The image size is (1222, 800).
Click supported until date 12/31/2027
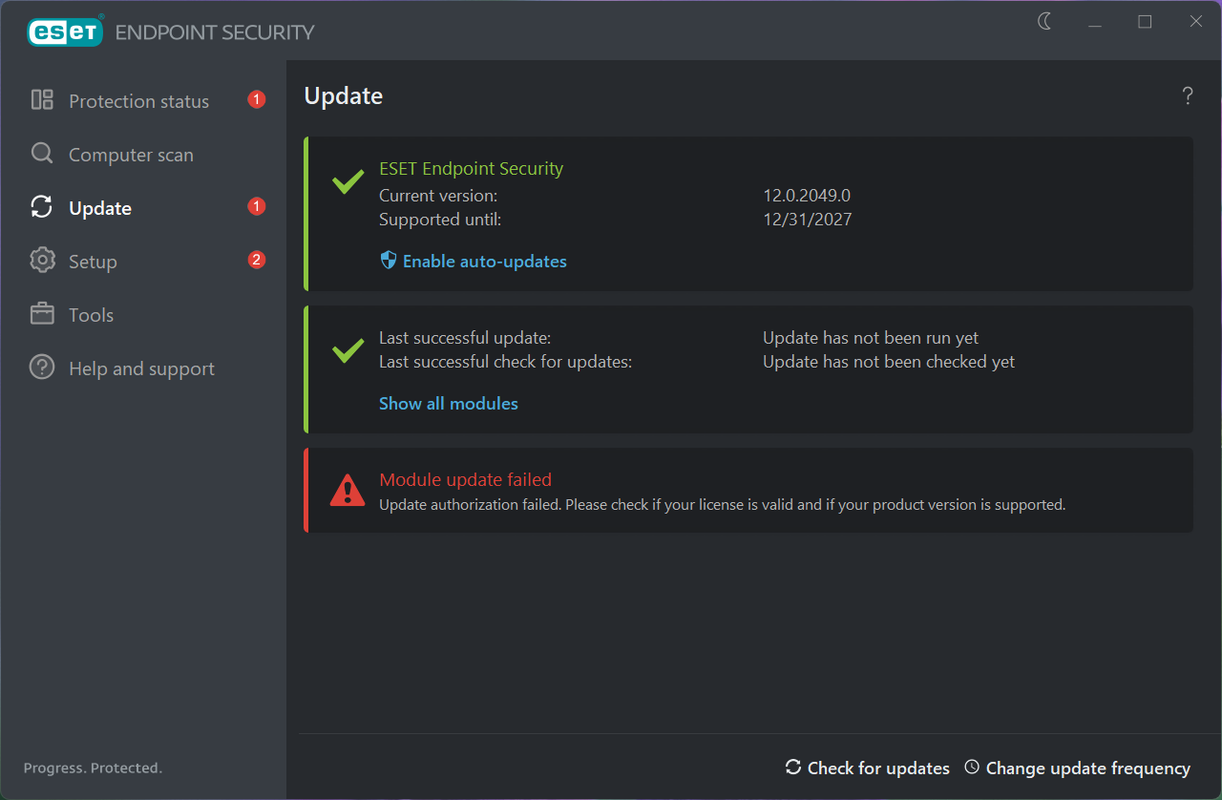click(807, 219)
